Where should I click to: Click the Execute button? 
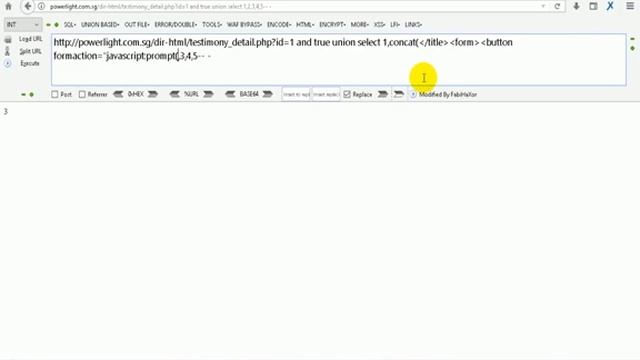coord(30,64)
